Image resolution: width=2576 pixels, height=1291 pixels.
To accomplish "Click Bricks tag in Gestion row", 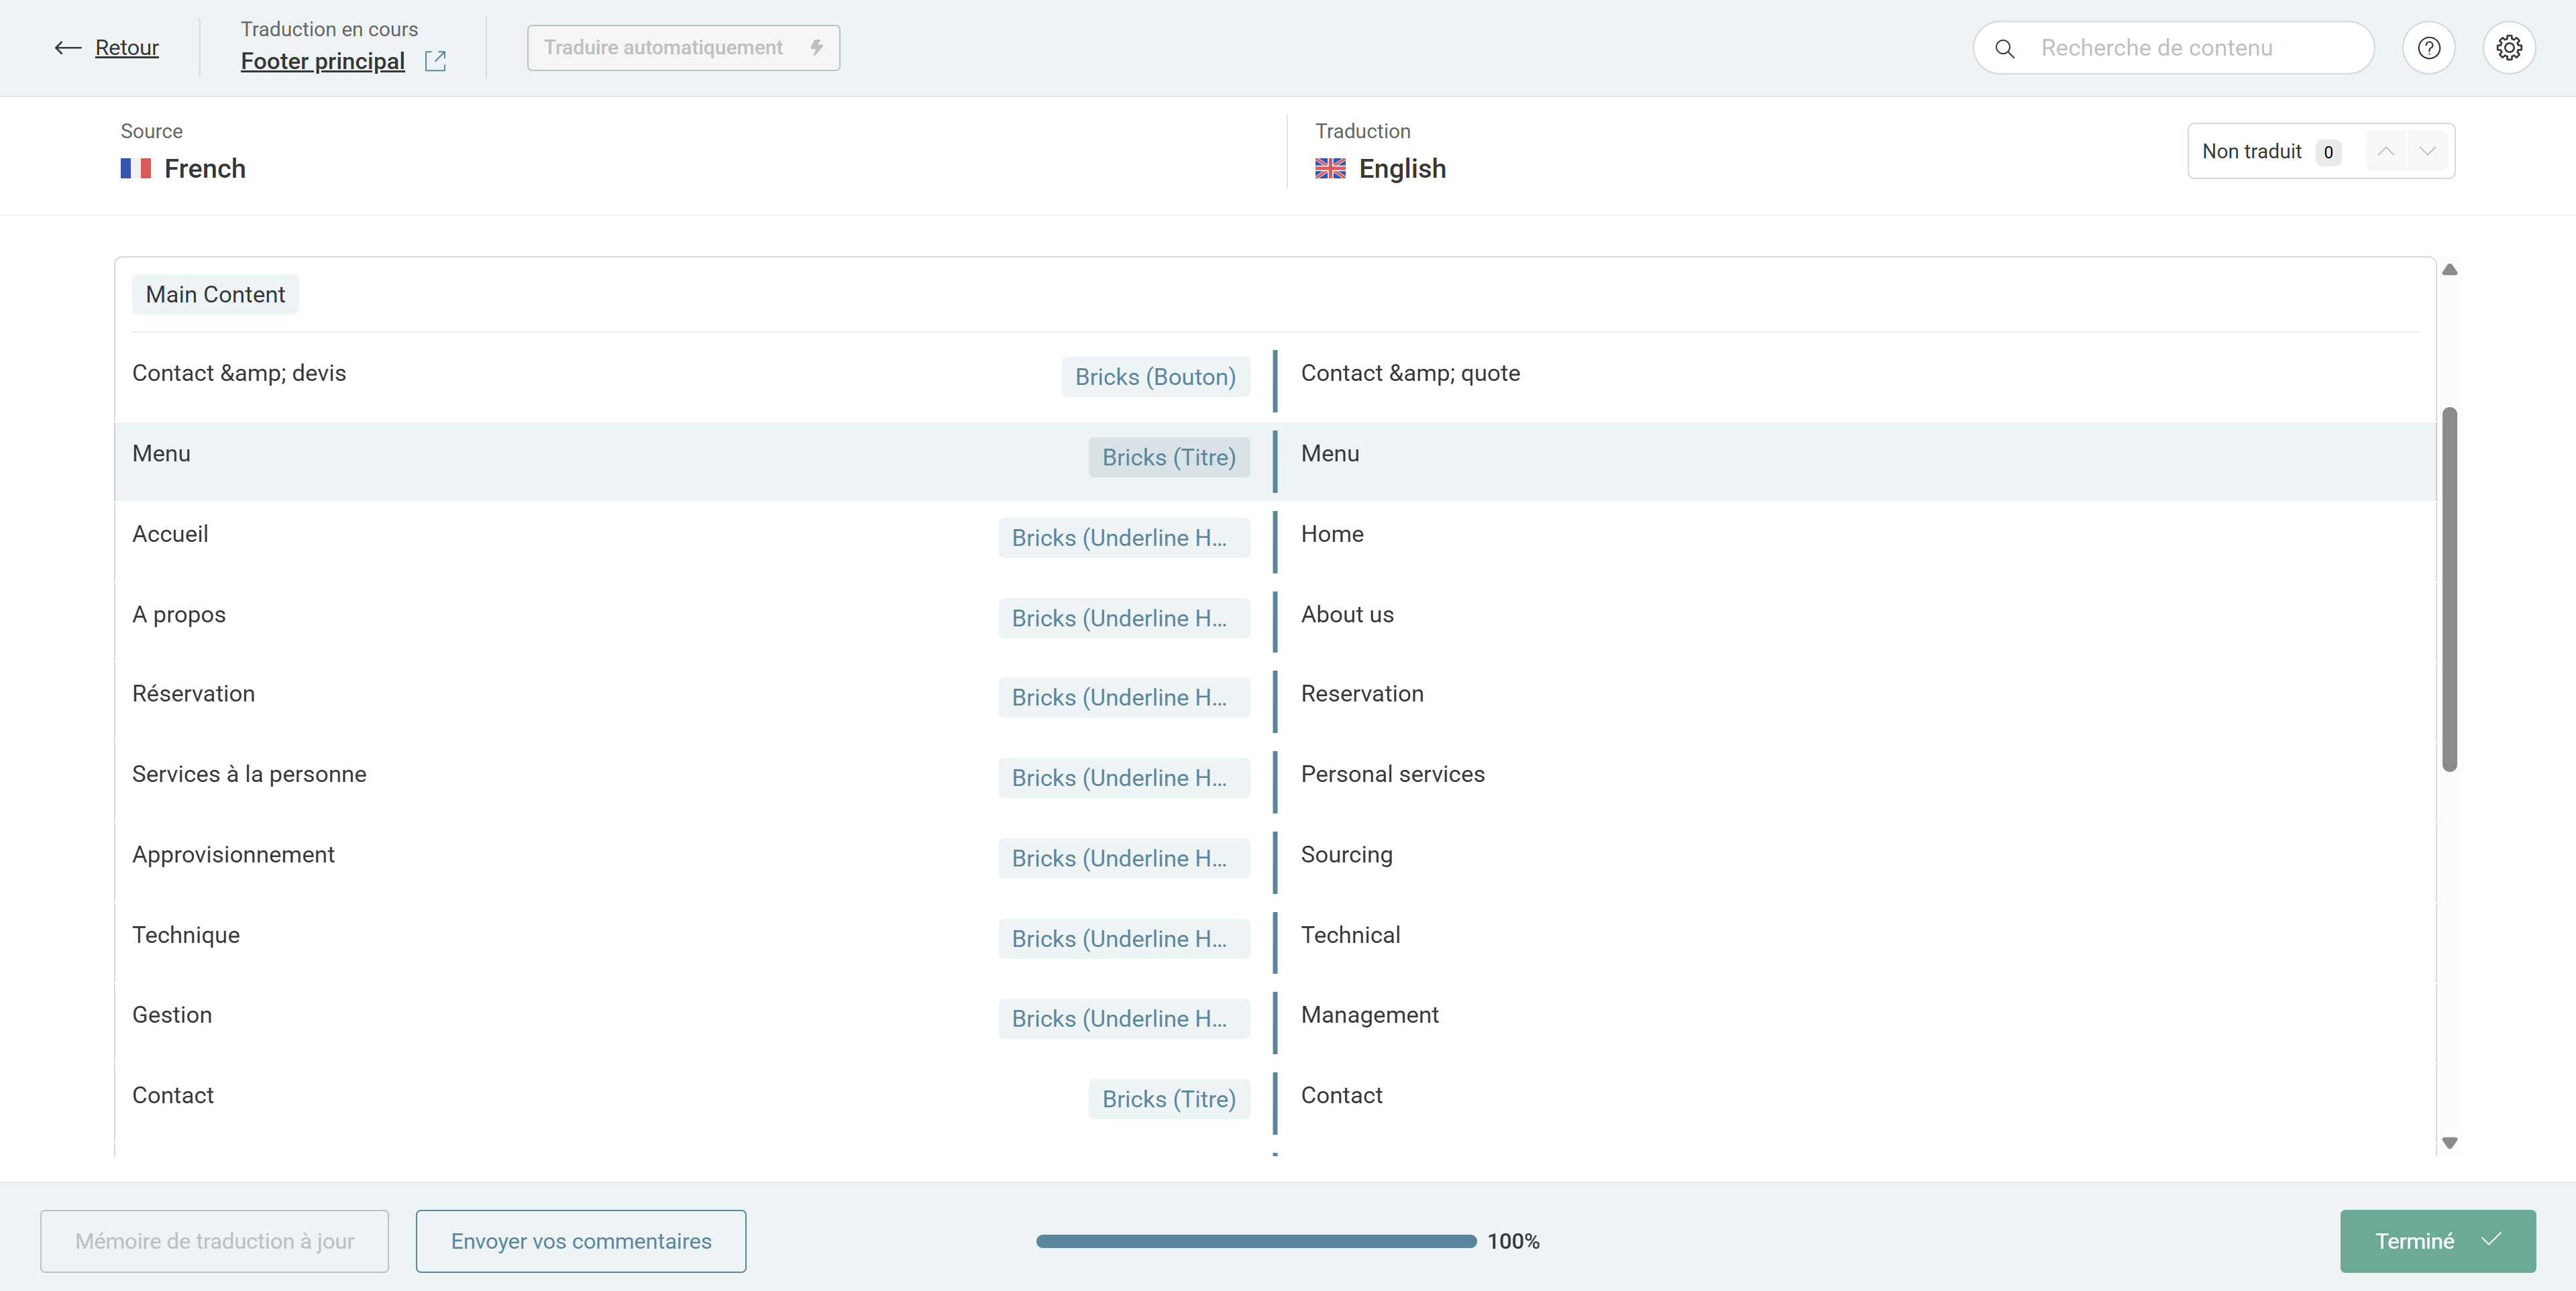I will 1124,1019.
